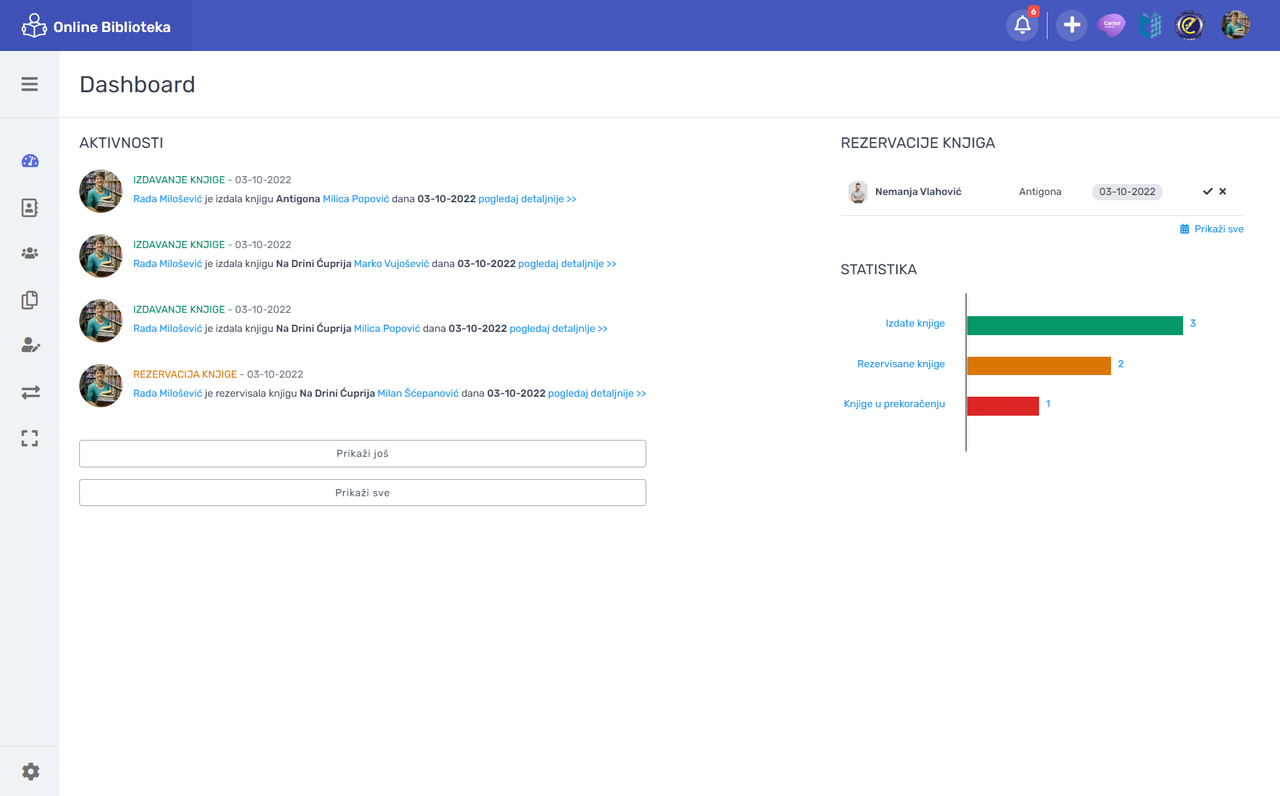The height and width of the screenshot is (796, 1280).
Task: Open the users group icon in sidebar
Action: tap(30, 253)
